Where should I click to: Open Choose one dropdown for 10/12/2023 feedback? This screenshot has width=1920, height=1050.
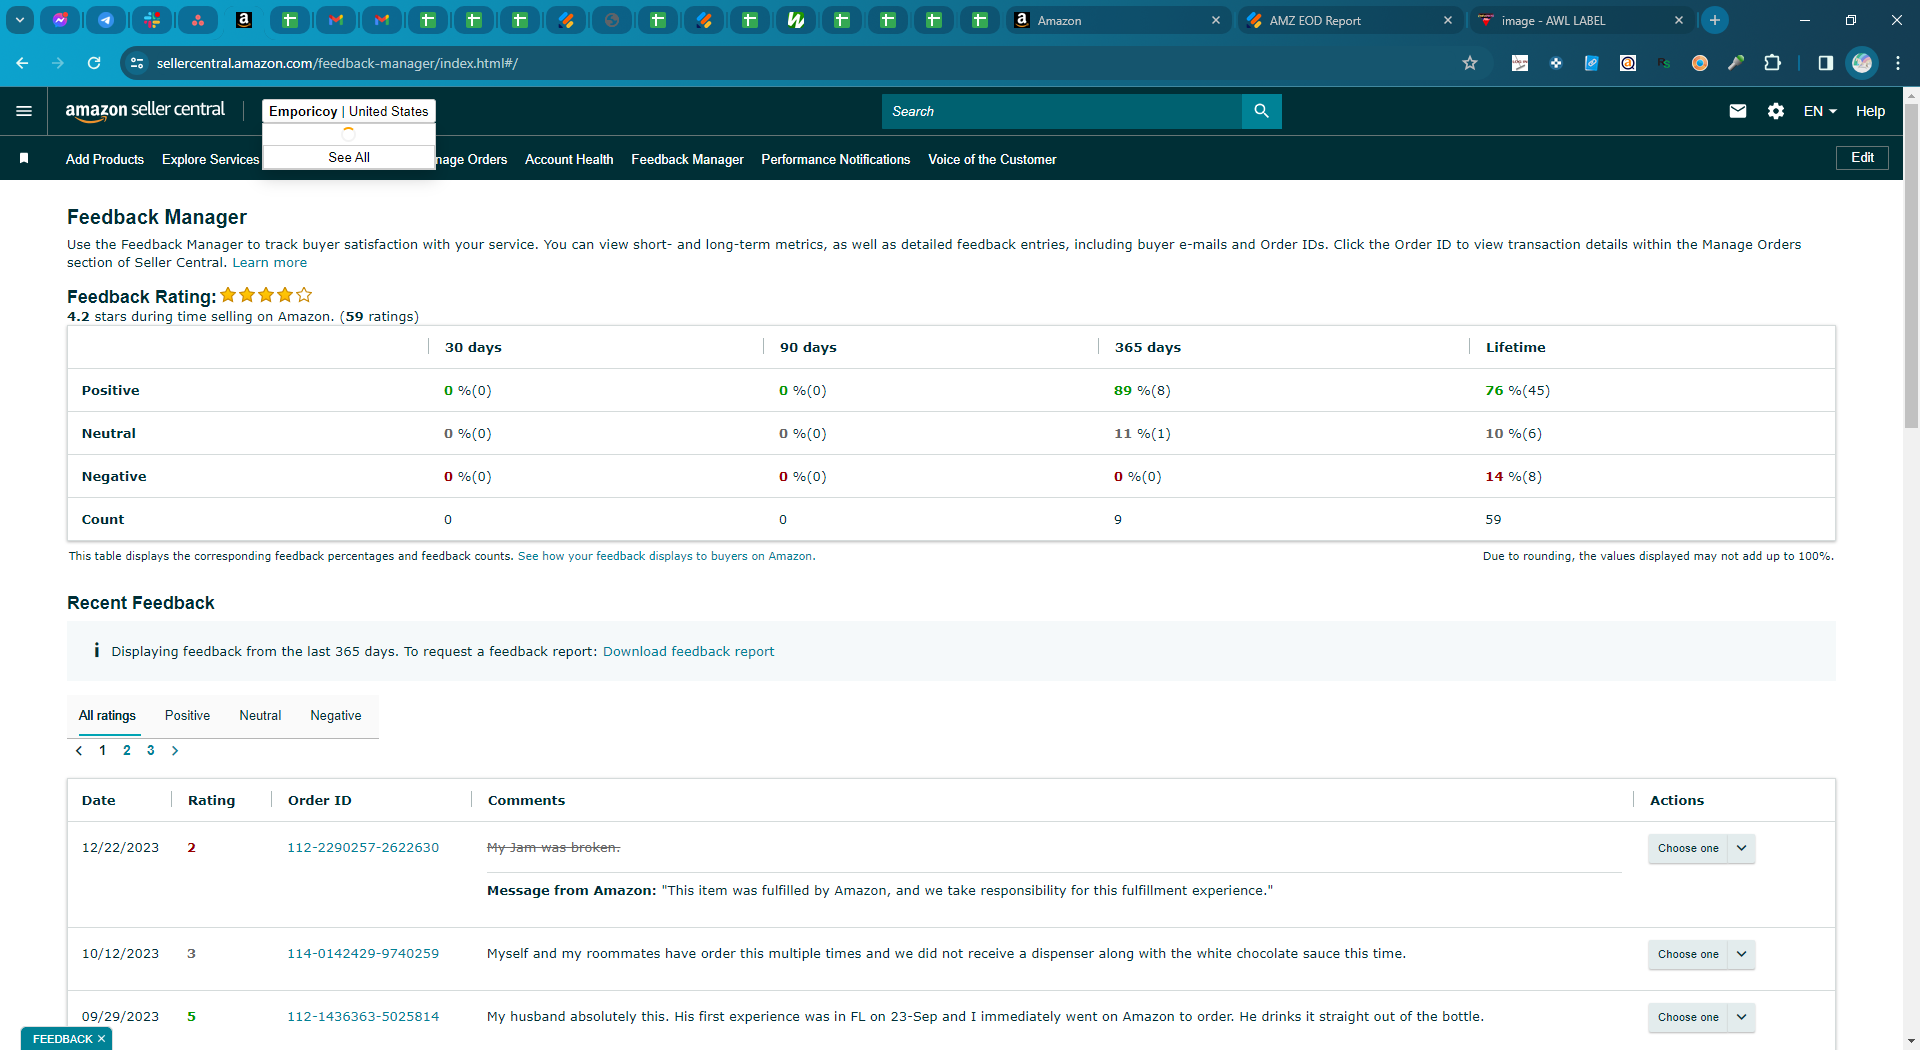pos(1701,954)
